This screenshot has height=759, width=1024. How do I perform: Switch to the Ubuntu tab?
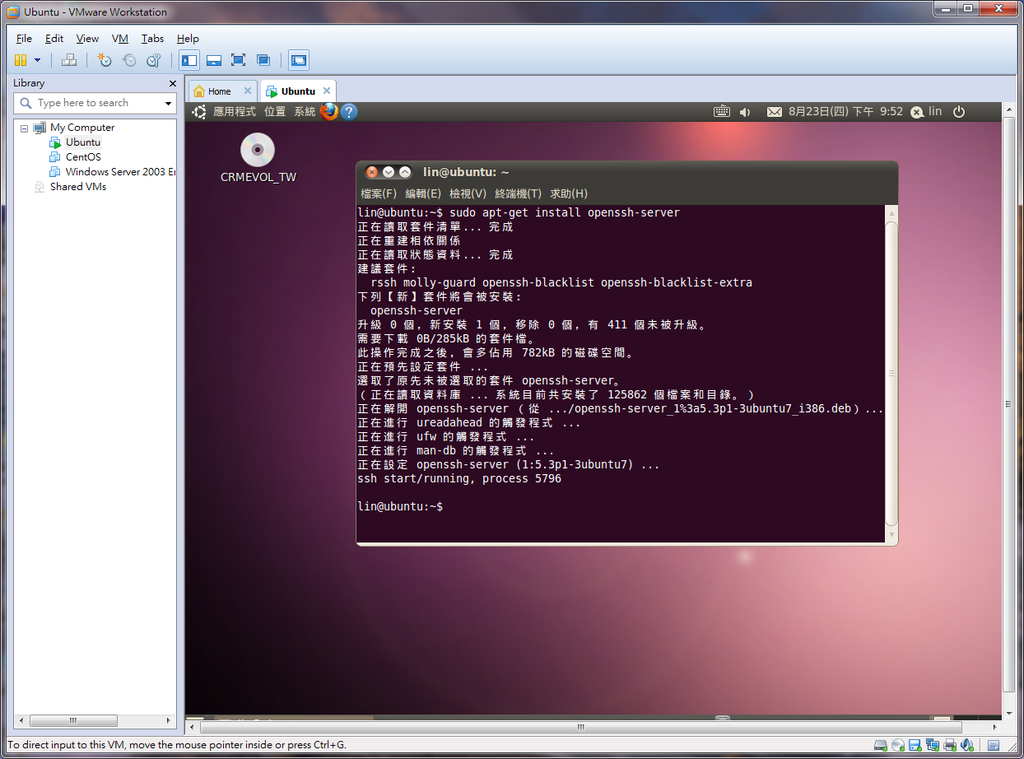pos(298,91)
